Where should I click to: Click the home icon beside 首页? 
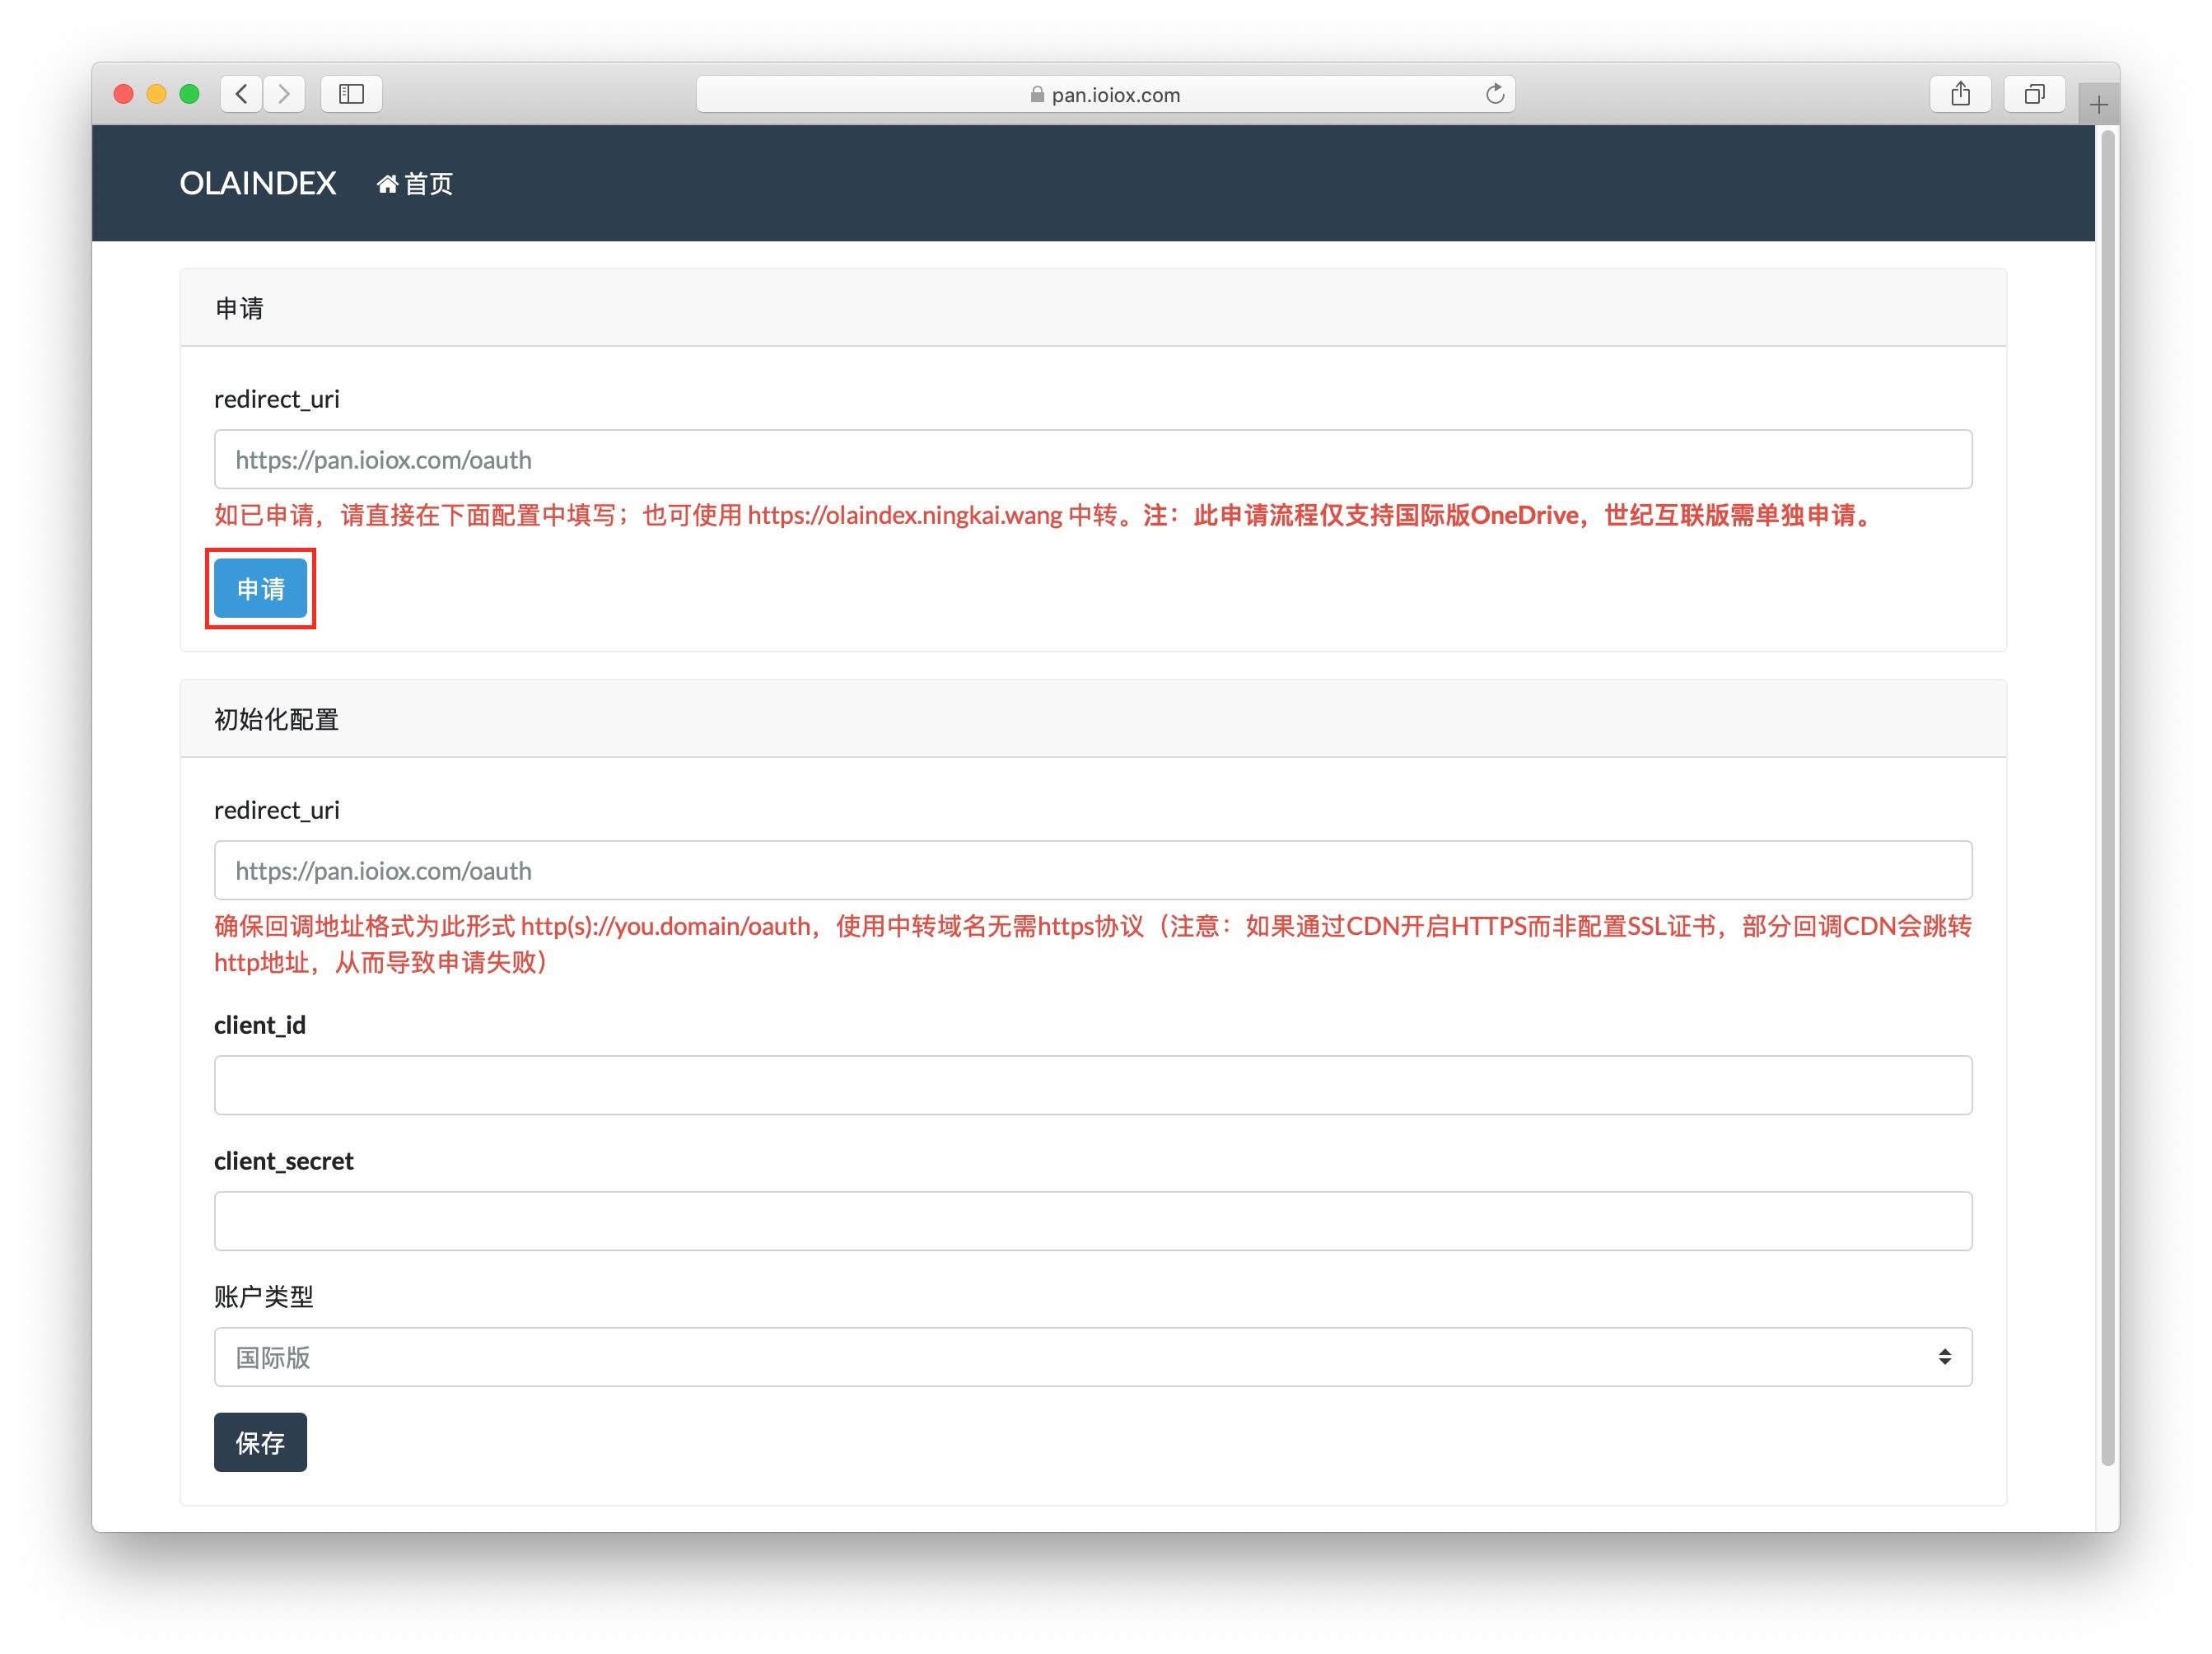coord(387,184)
